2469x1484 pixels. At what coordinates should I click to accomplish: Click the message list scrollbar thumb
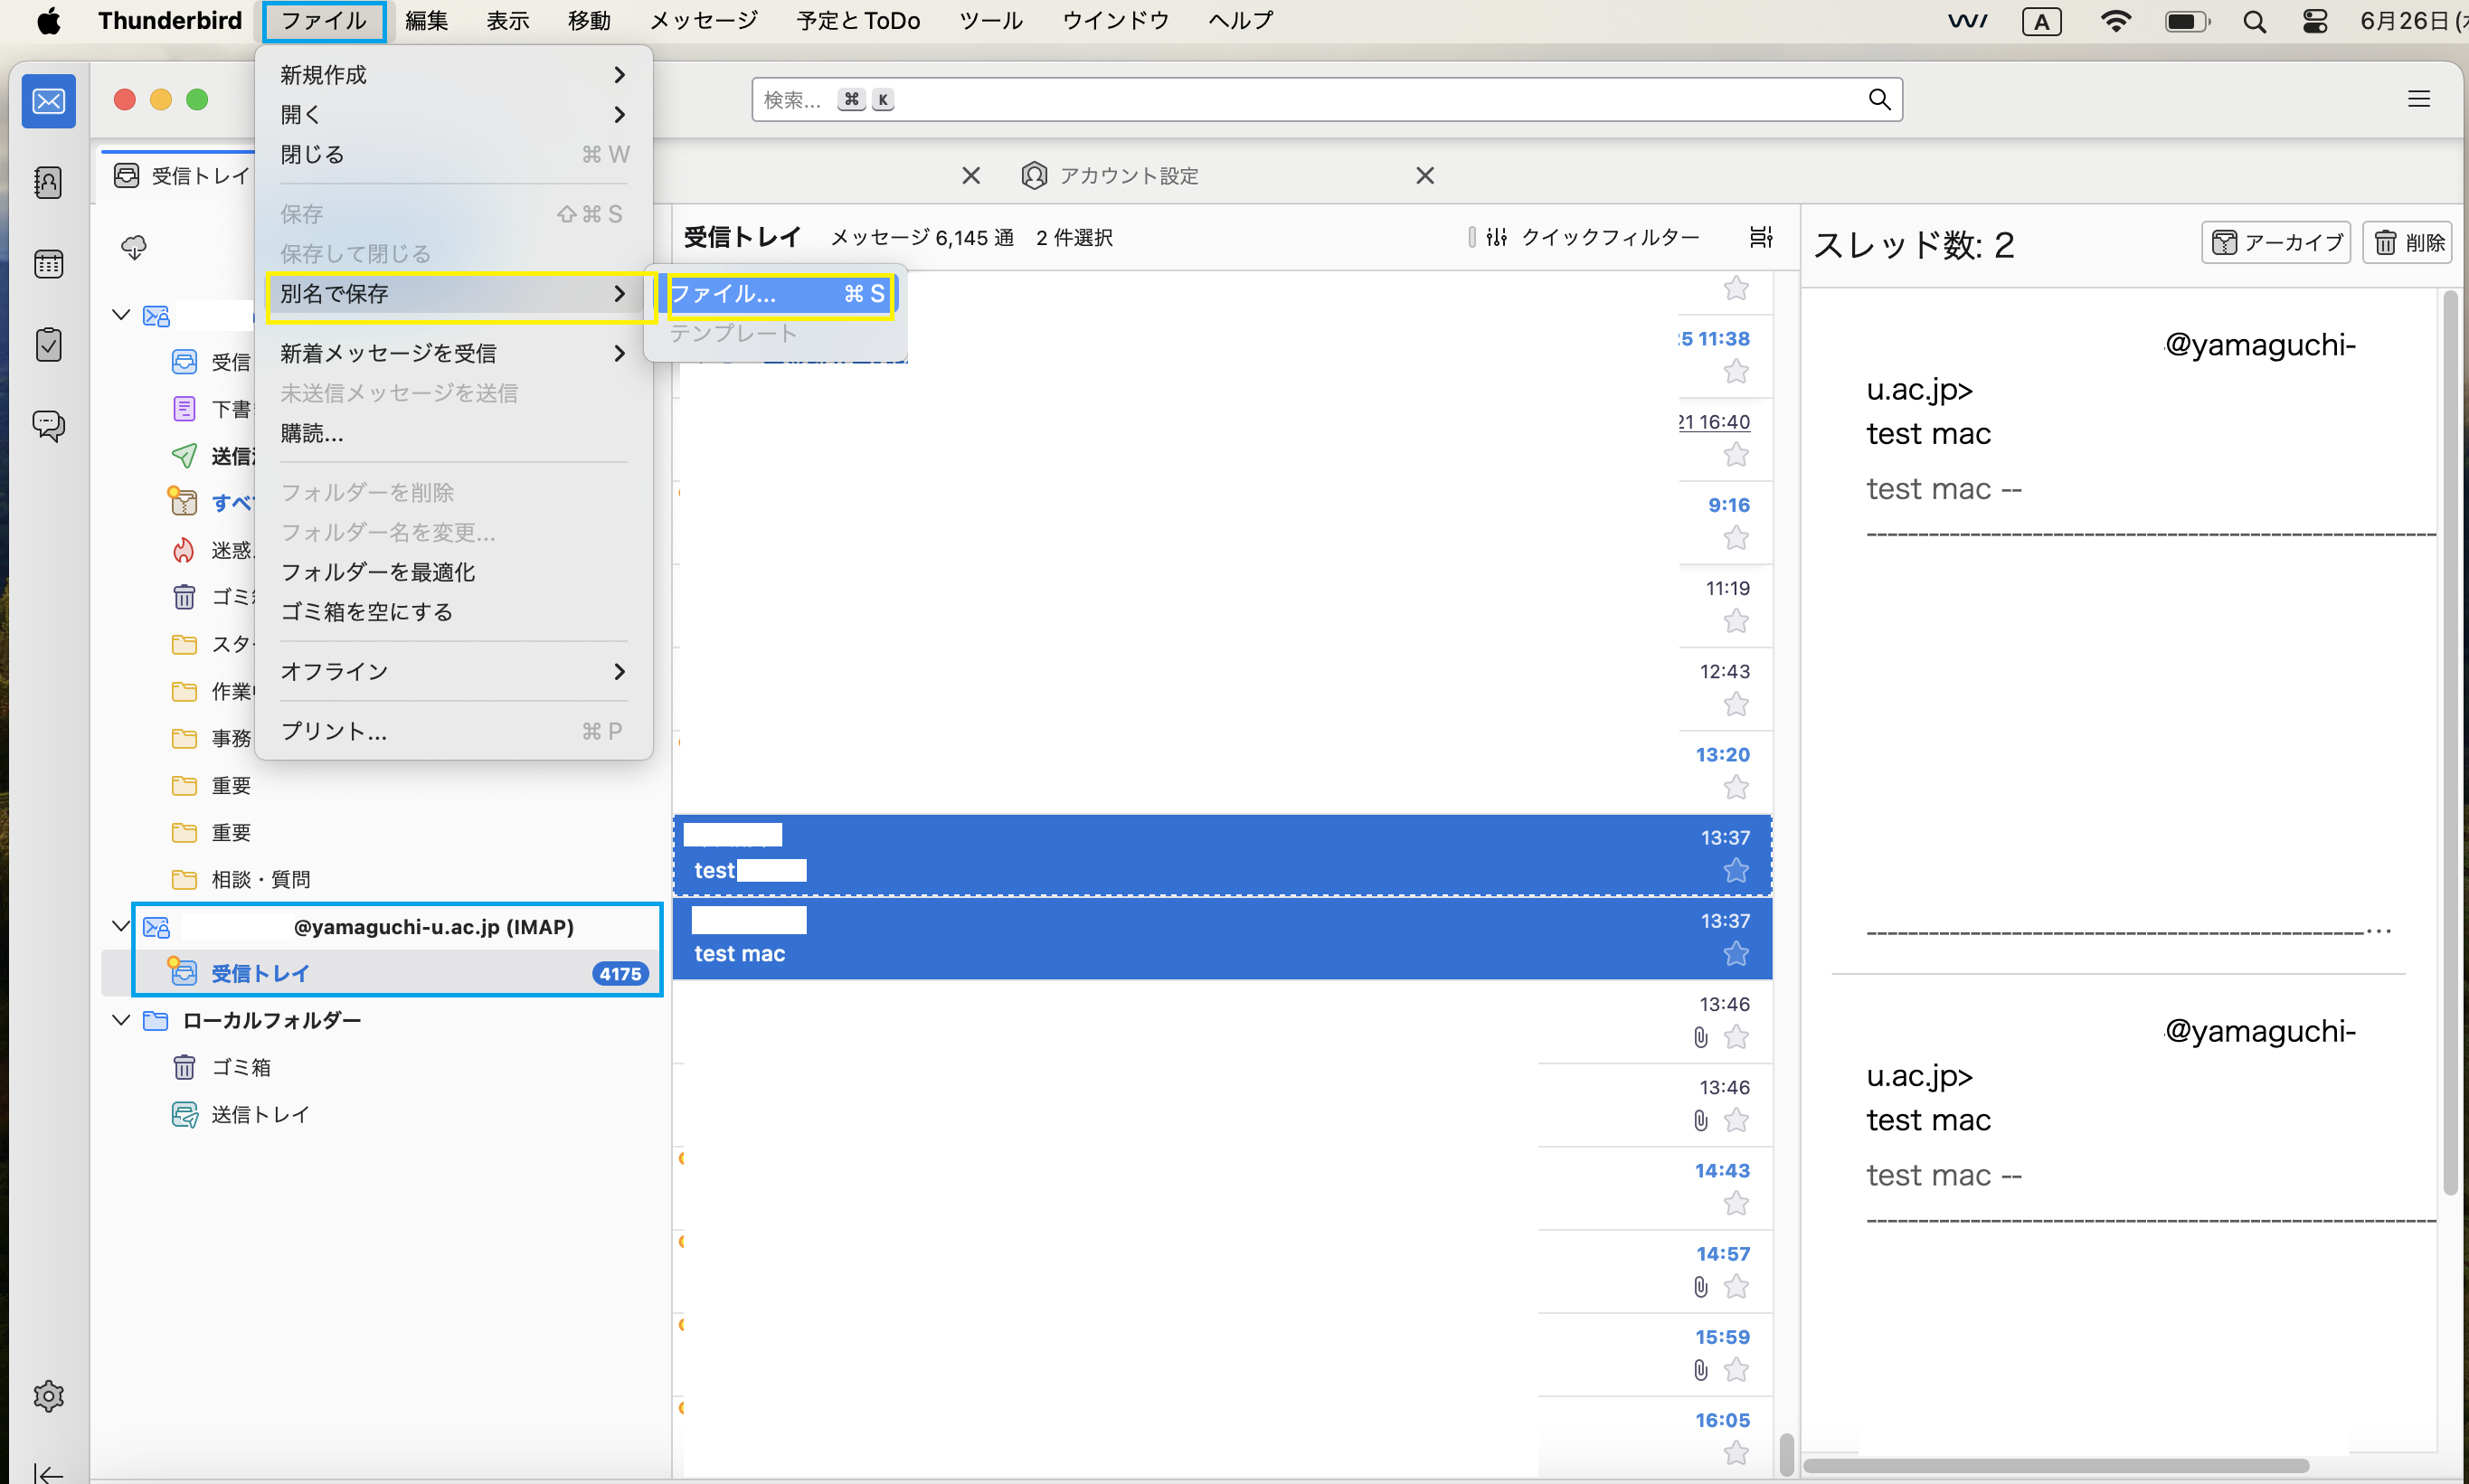coord(1786,1454)
